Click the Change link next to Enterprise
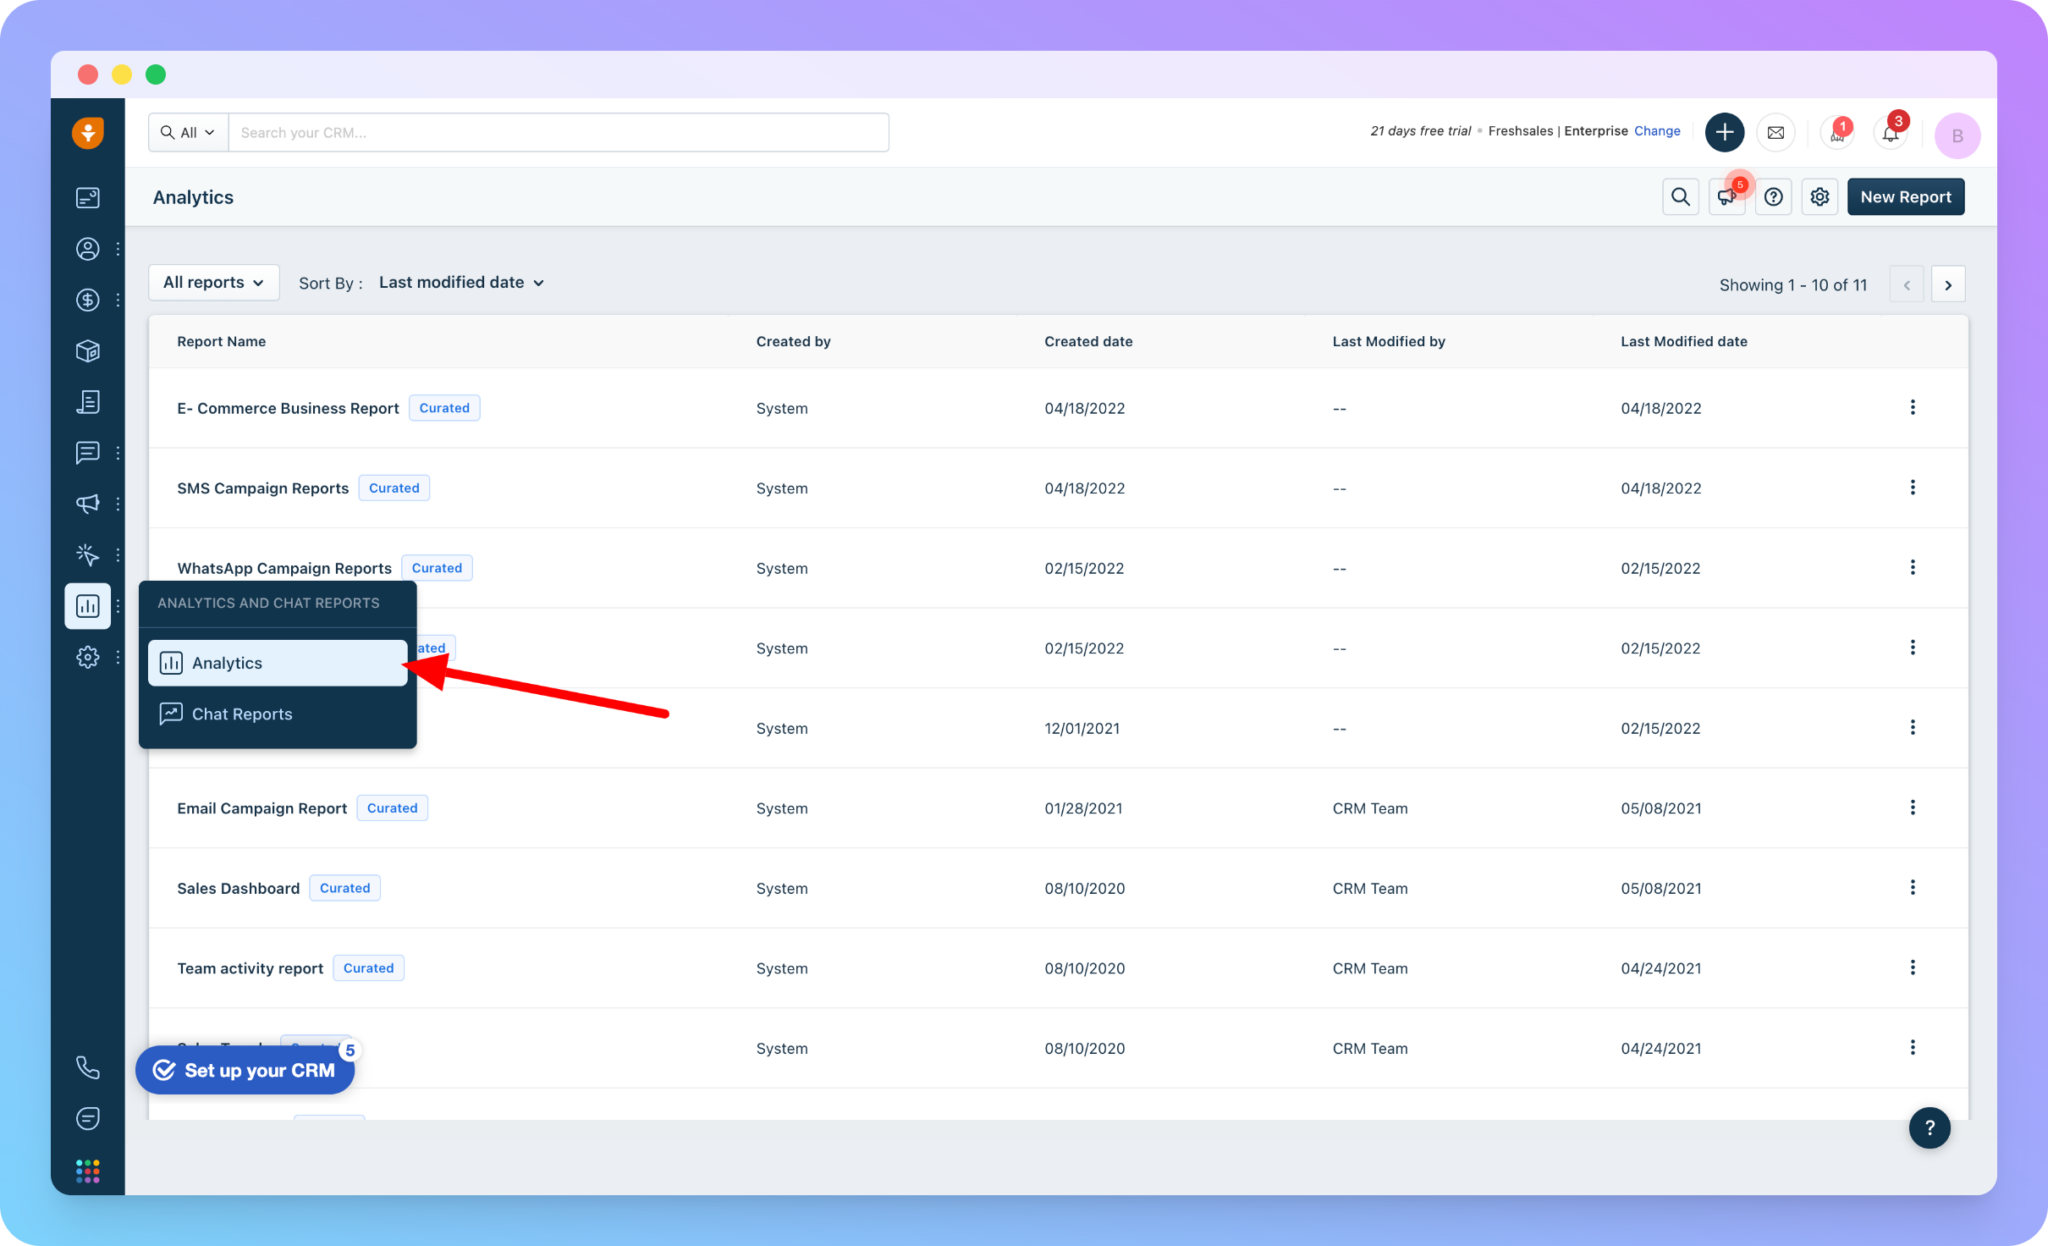 (x=1657, y=131)
